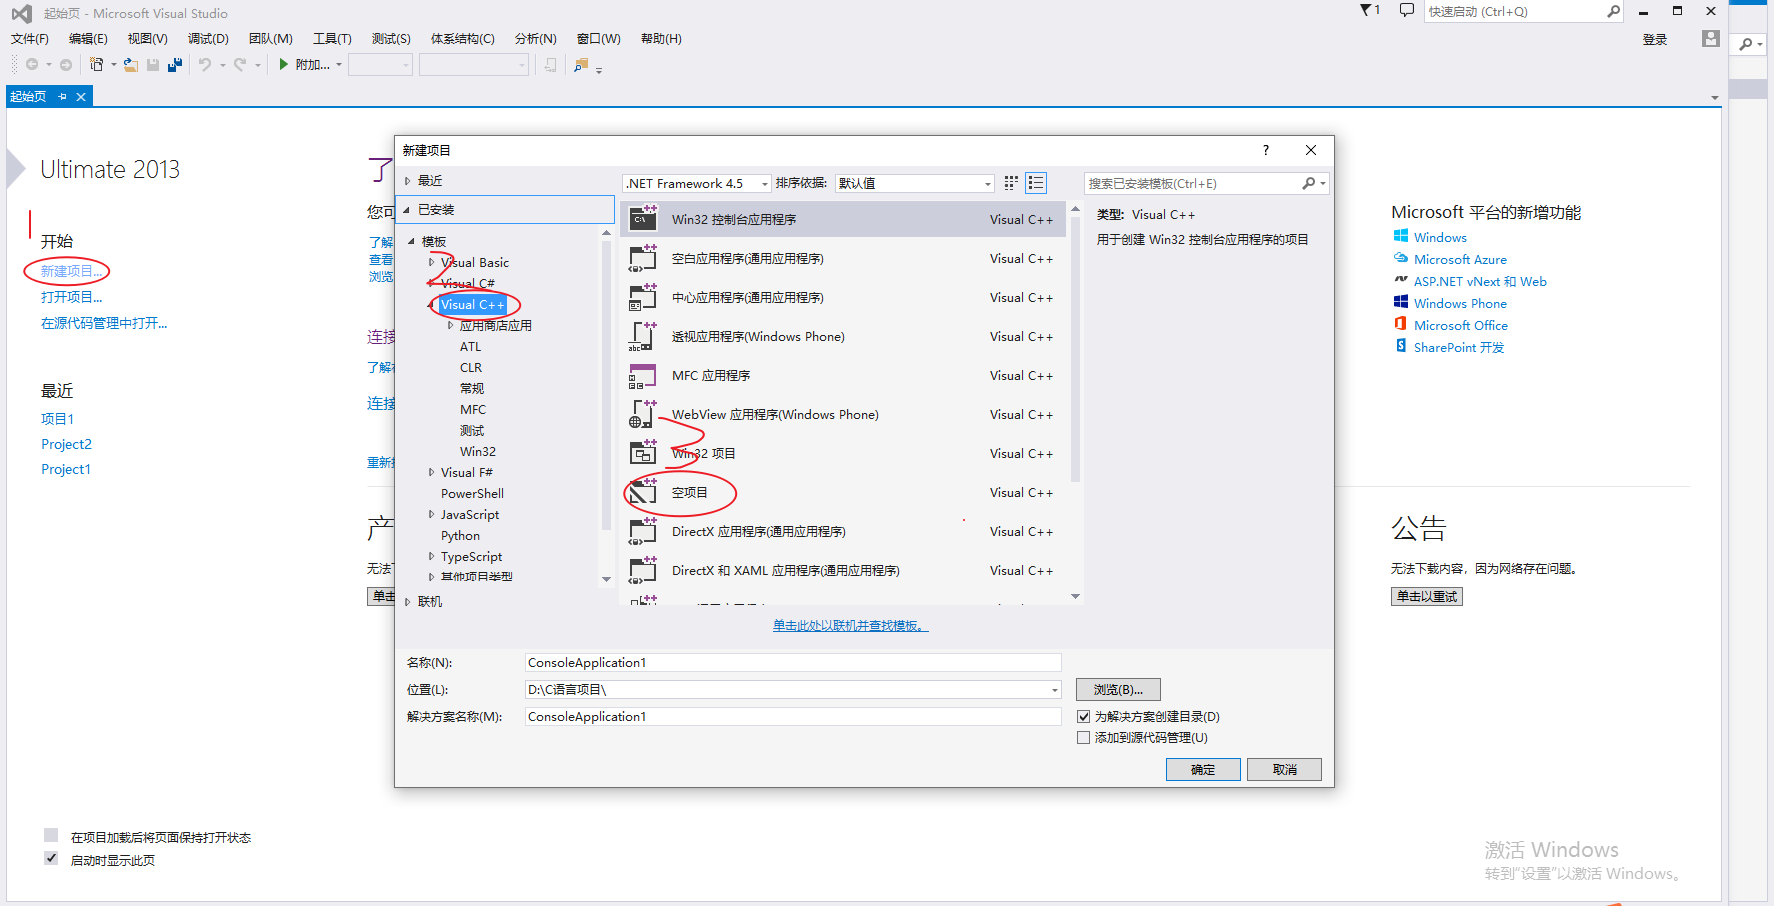Select the Python tree item
Screen dimensions: 1774x906
[460, 536]
